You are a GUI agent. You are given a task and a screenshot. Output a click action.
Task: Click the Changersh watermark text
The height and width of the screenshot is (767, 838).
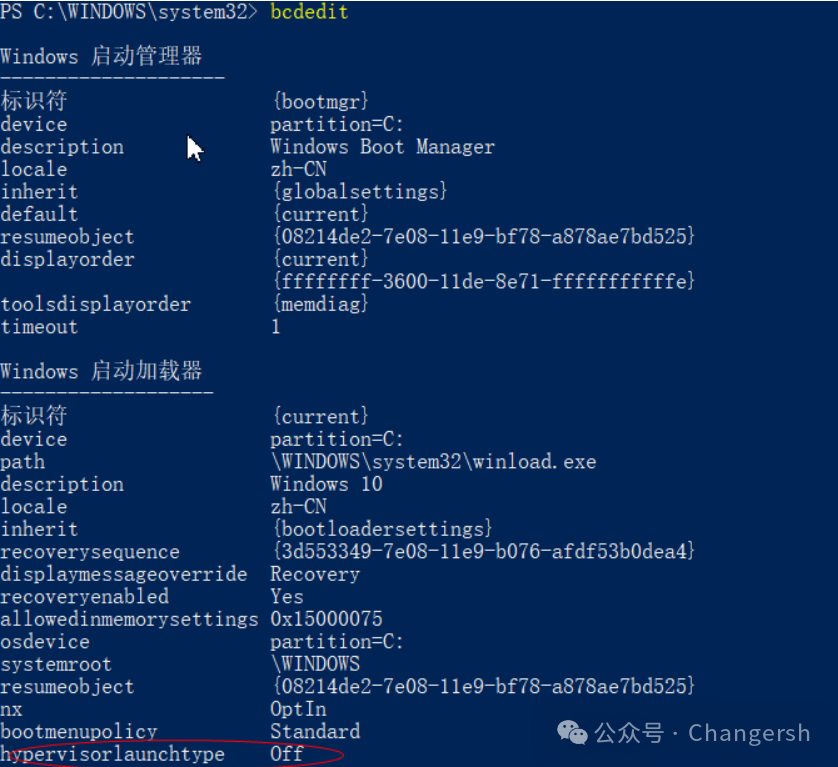(749, 733)
